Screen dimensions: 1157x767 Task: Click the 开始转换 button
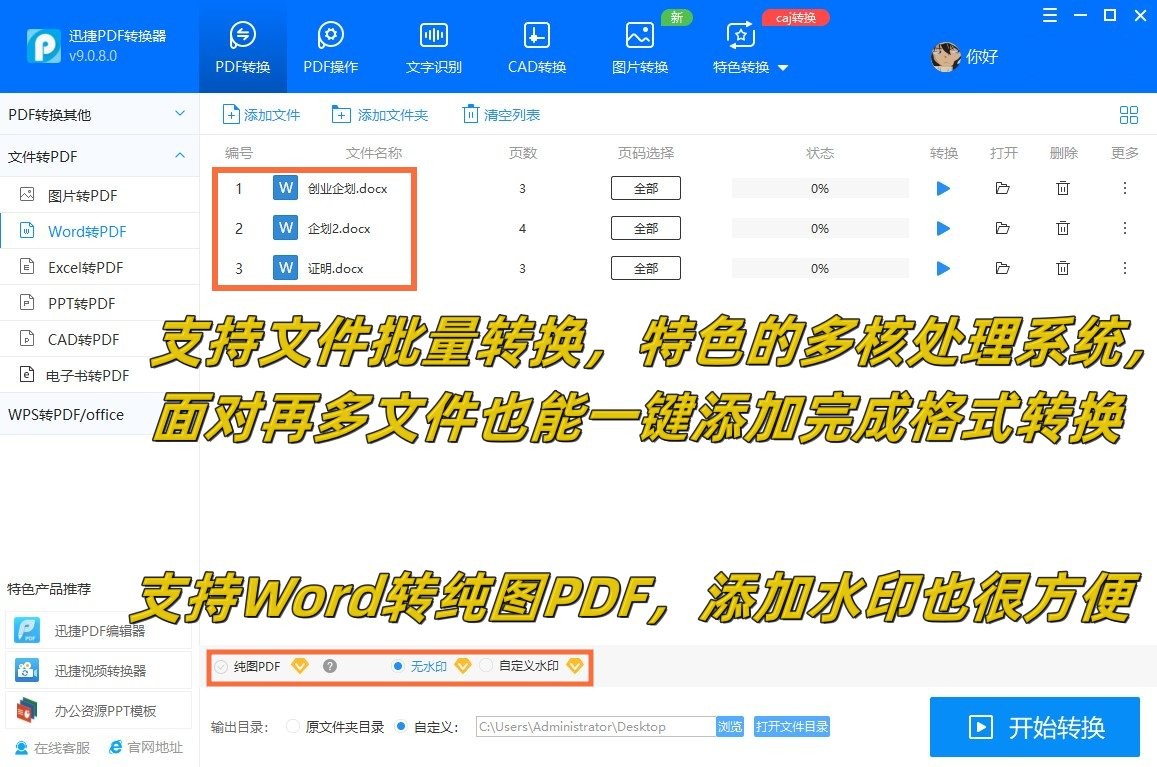point(1035,727)
